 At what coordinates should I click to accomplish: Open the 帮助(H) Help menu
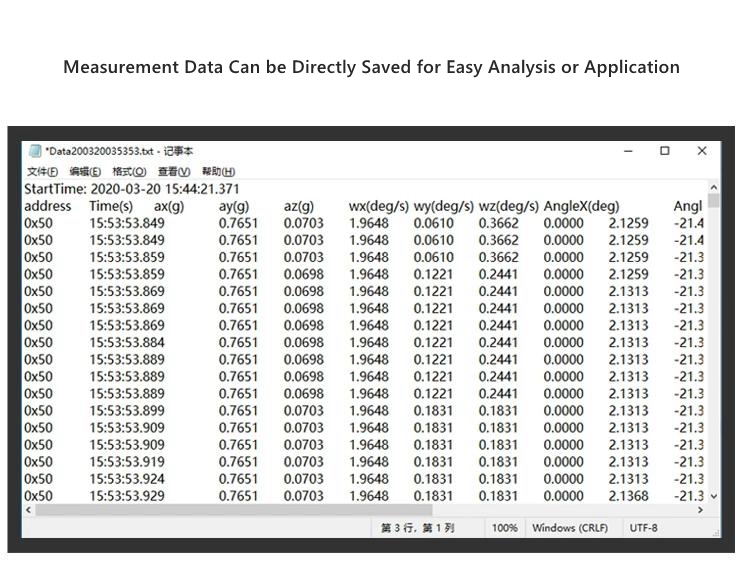(218, 171)
